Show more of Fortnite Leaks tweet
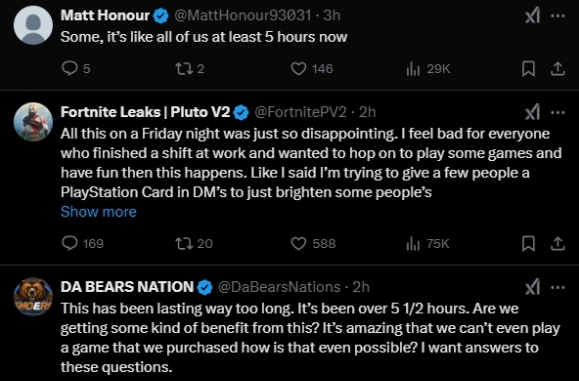This screenshot has height=381, width=579. (99, 212)
